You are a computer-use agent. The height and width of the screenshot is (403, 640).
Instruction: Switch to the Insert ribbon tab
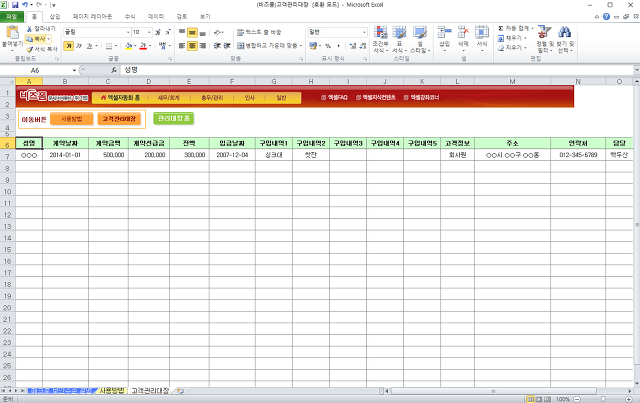tap(55, 17)
